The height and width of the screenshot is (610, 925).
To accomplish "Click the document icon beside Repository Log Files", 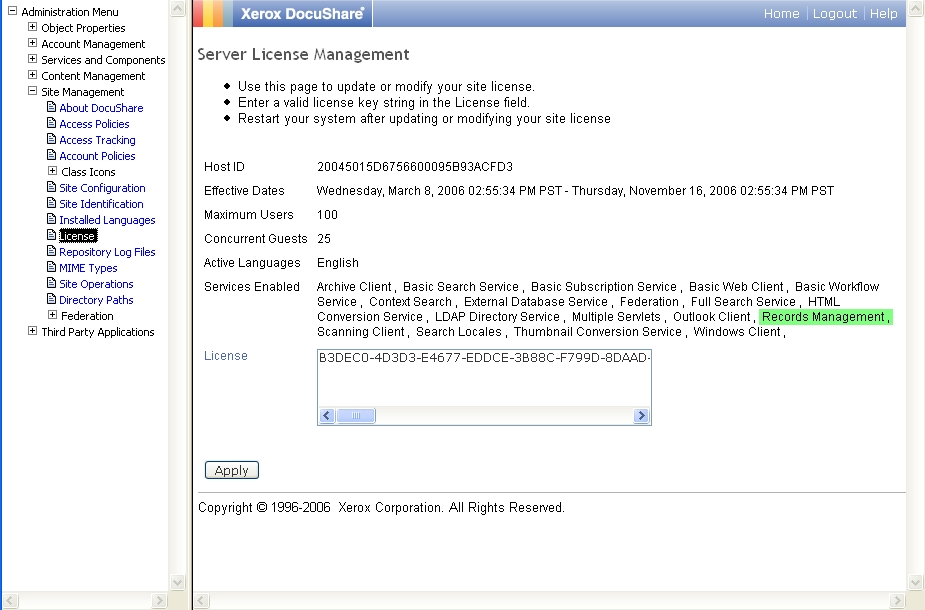I will [51, 251].
